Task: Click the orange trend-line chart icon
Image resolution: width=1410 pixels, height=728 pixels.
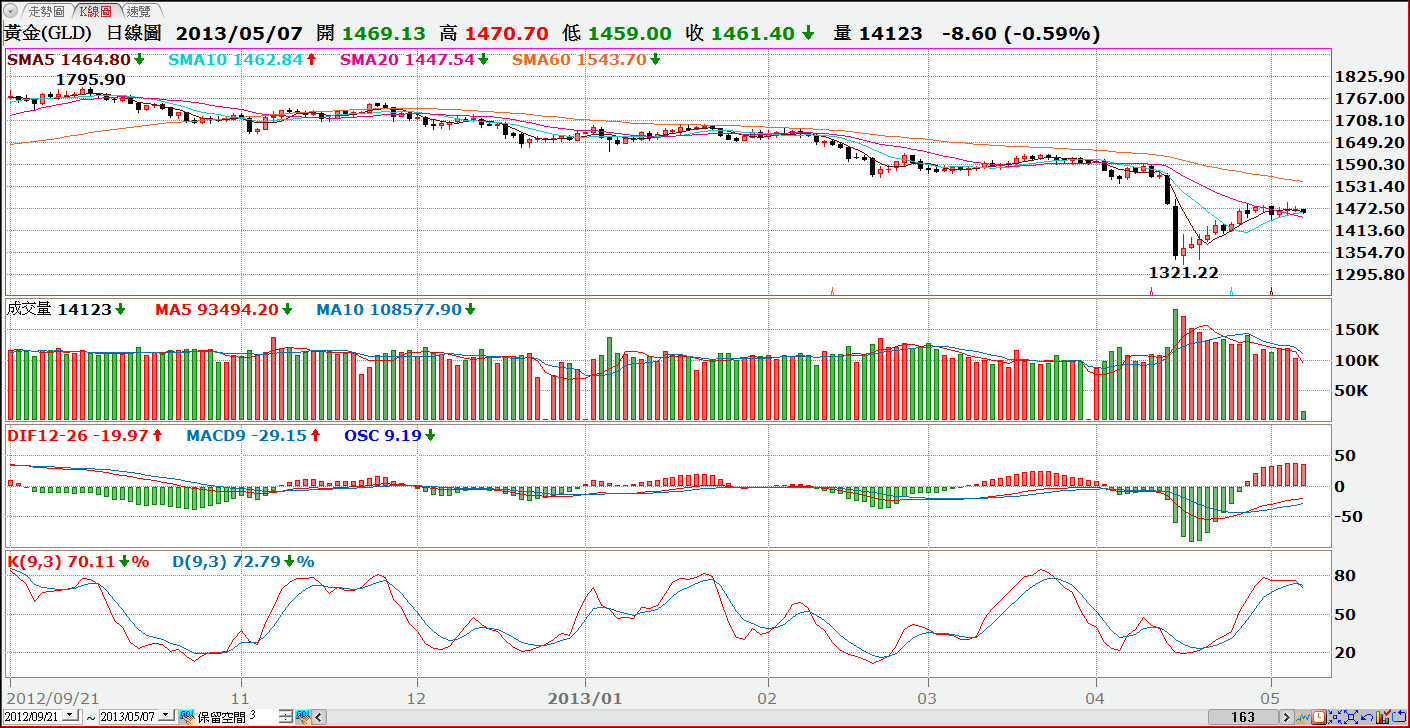Action: (x=1303, y=717)
